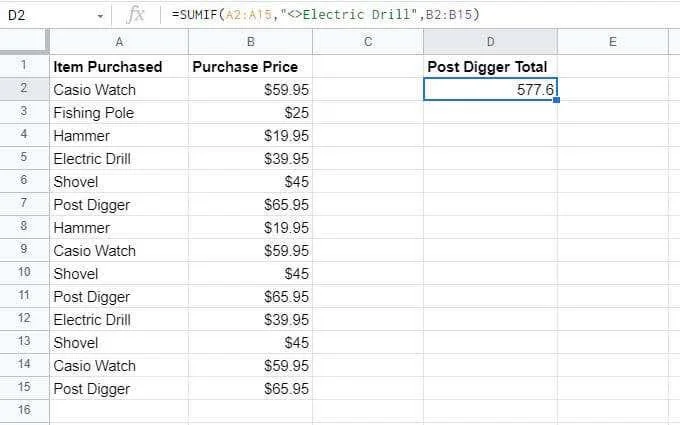Select Hammer in row 4
Image resolution: width=680 pixels, height=425 pixels.
click(x=119, y=135)
